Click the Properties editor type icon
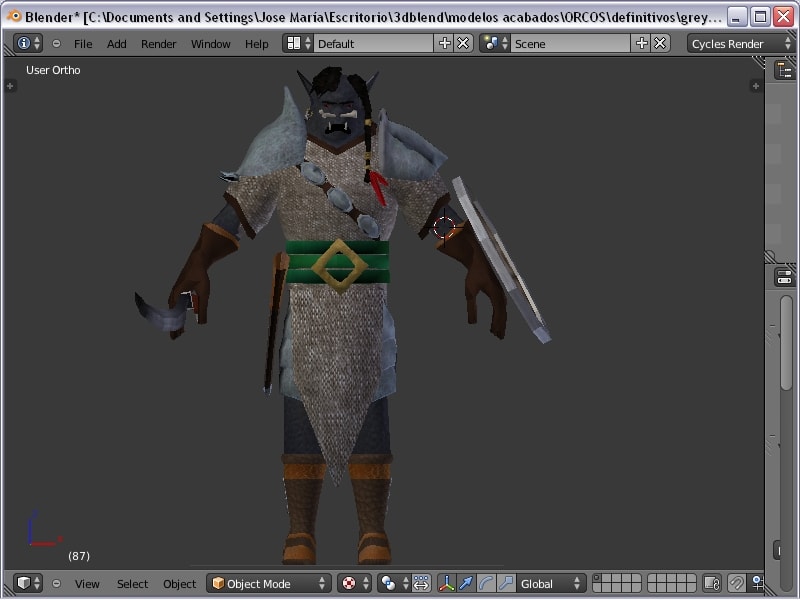800x600 pixels. coord(784,278)
